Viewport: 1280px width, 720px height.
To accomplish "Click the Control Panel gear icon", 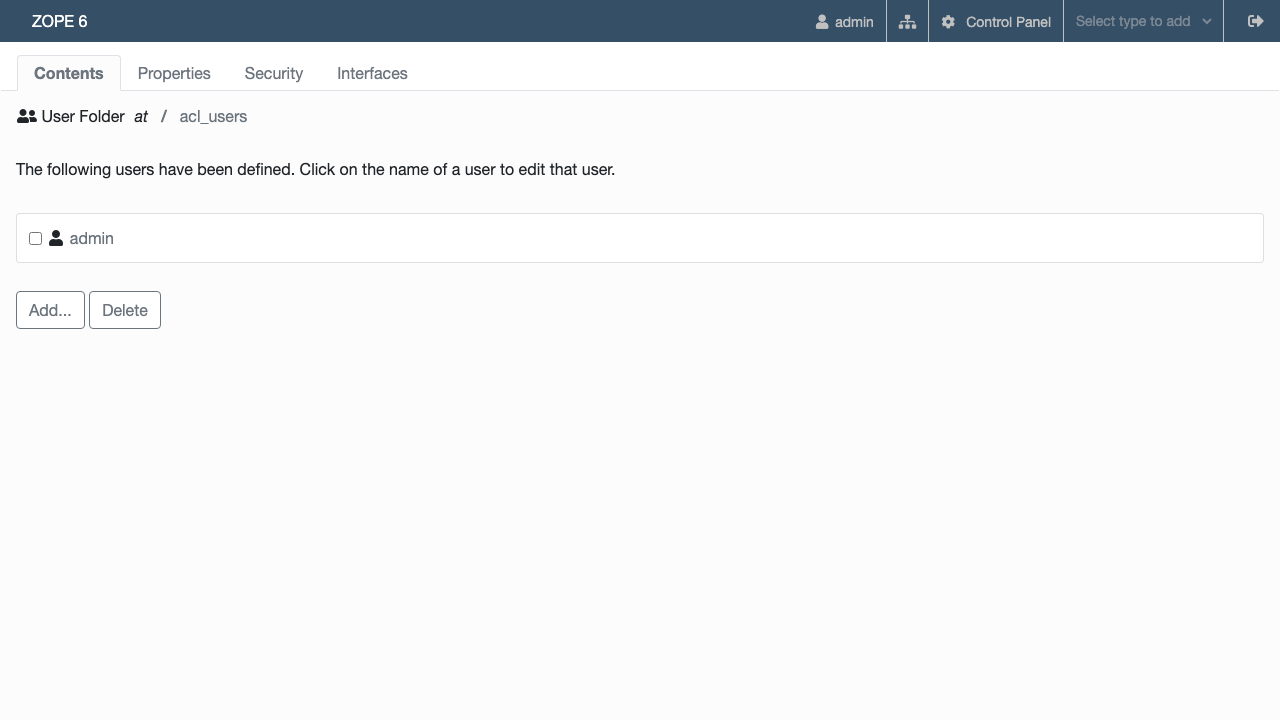I will pos(948,21).
